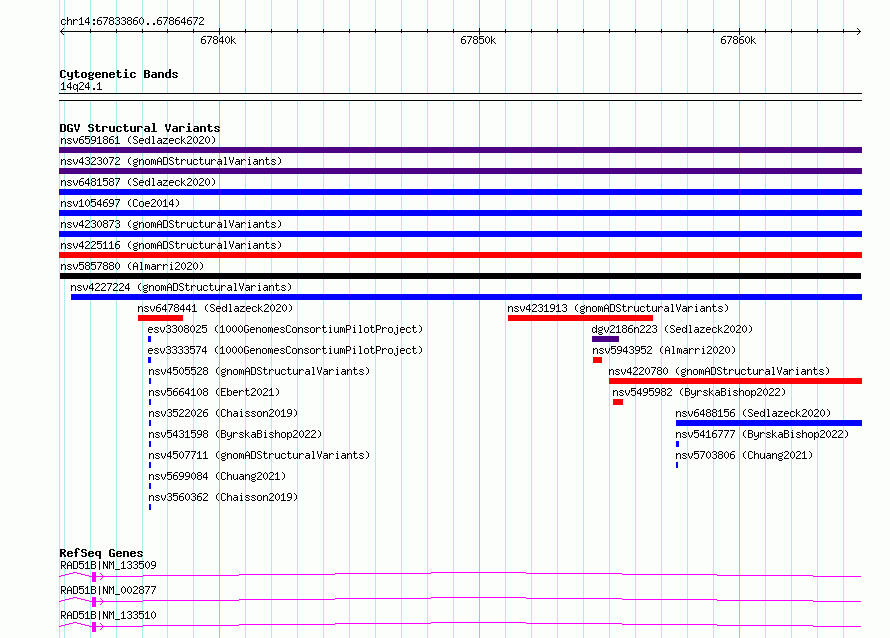Click nsv3522026 (Chaisson2019) label
This screenshot has height=638, width=890.
click(223, 413)
